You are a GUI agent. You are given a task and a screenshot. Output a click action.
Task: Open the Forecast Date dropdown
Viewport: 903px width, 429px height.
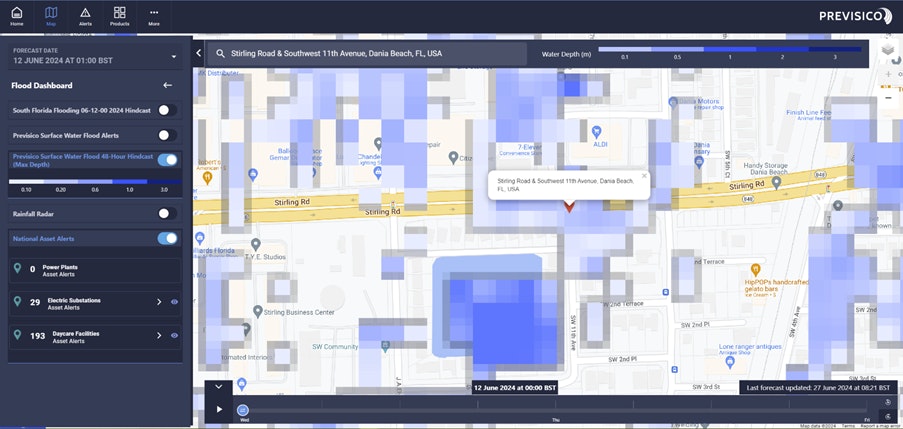click(x=174, y=56)
